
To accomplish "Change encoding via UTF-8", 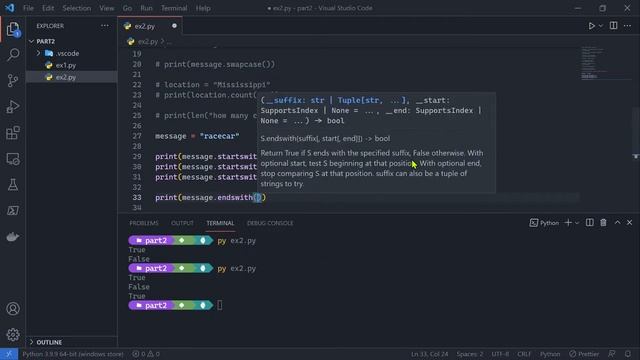I will coord(500,354).
